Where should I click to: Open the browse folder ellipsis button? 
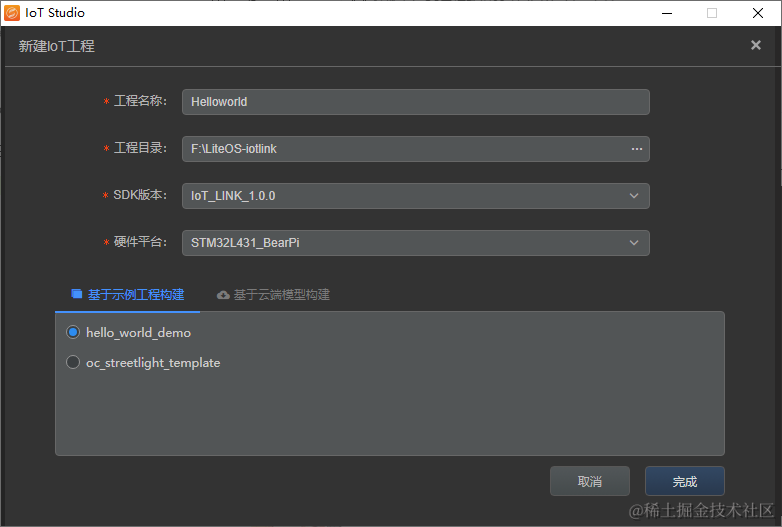pos(636,149)
